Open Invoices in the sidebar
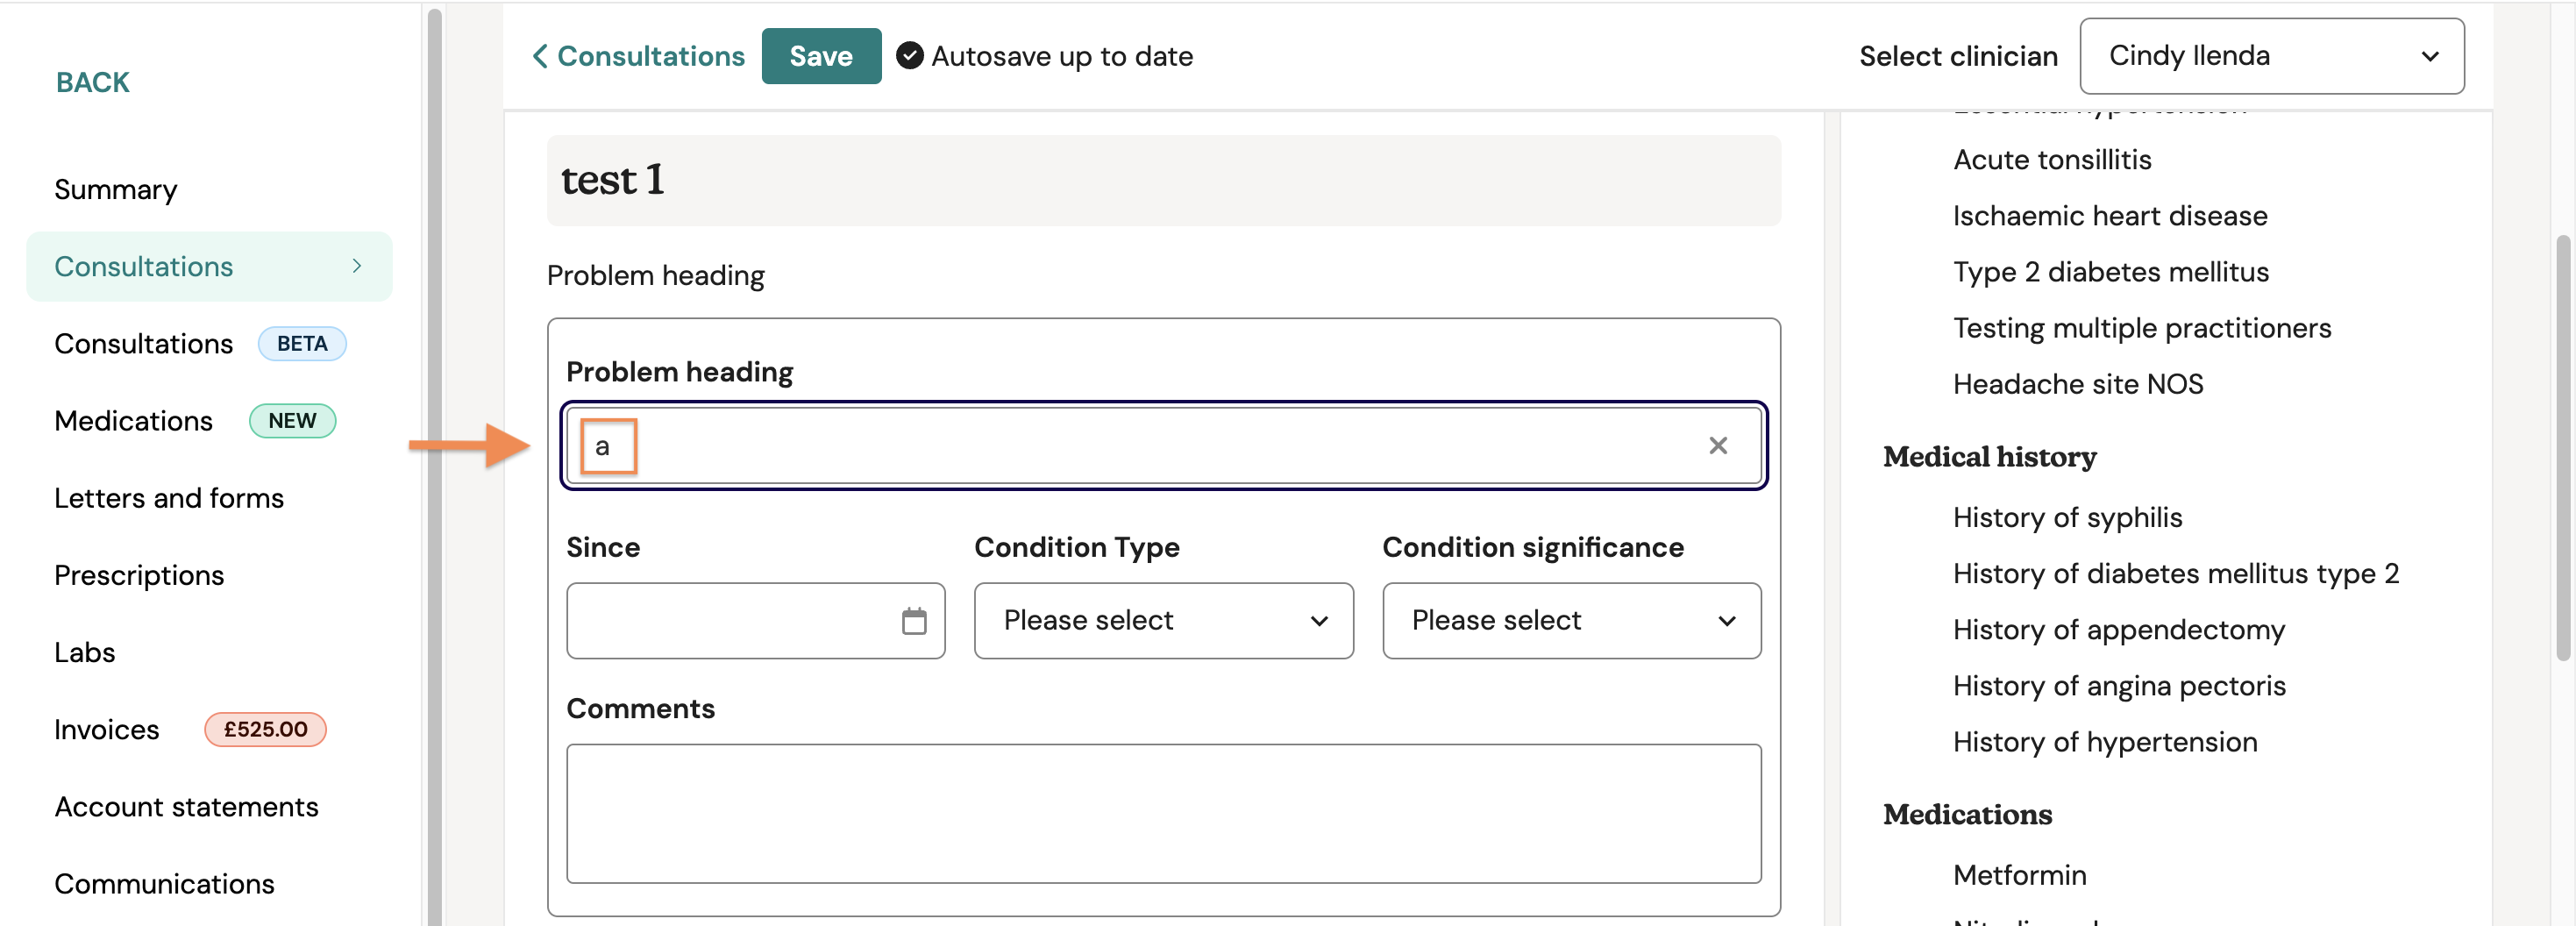The image size is (2576, 926). 107,729
